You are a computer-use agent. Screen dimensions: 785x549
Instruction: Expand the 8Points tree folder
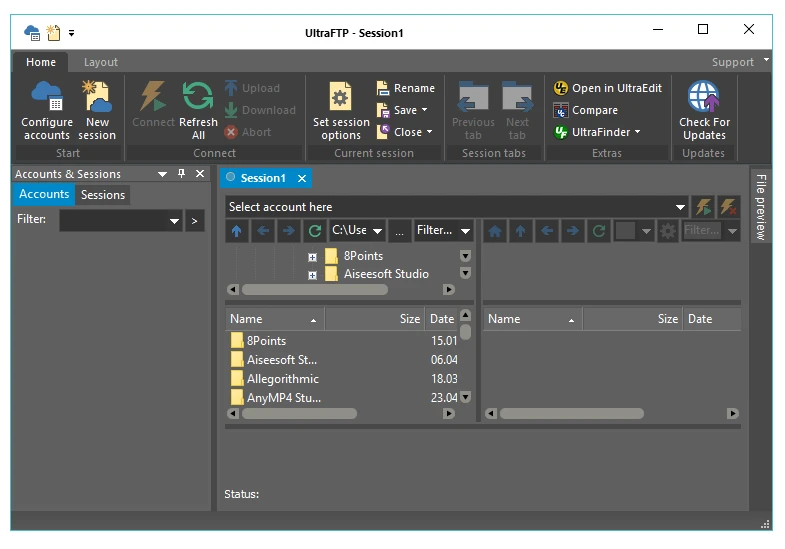click(312, 256)
